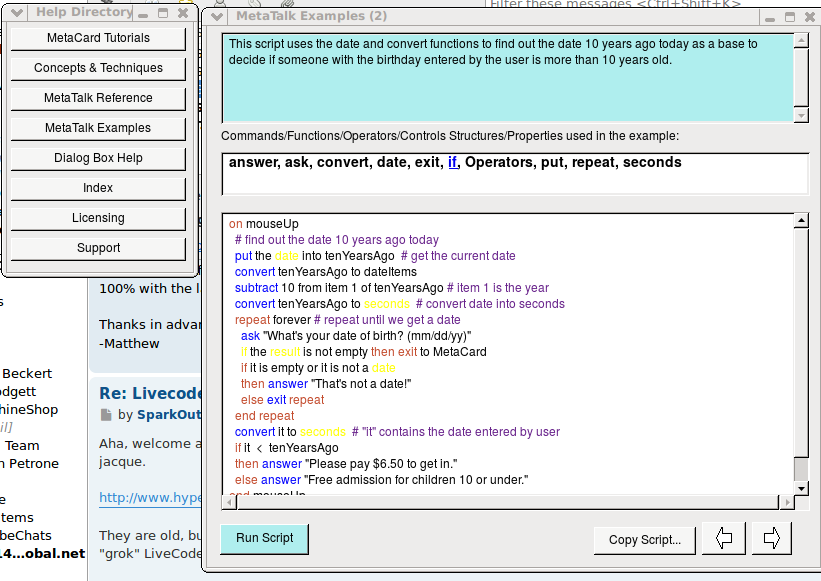The height and width of the screenshot is (581, 821).
Task: Close the Help Directory window
Action: pyautogui.click(x=182, y=14)
